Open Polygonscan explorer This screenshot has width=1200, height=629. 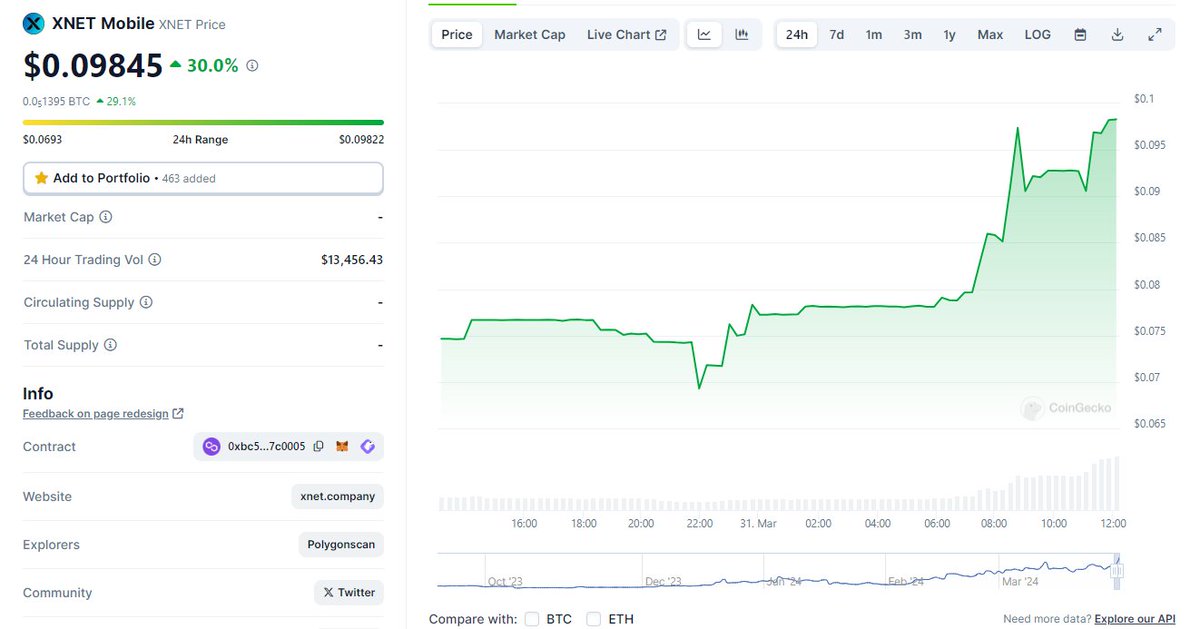click(x=341, y=545)
